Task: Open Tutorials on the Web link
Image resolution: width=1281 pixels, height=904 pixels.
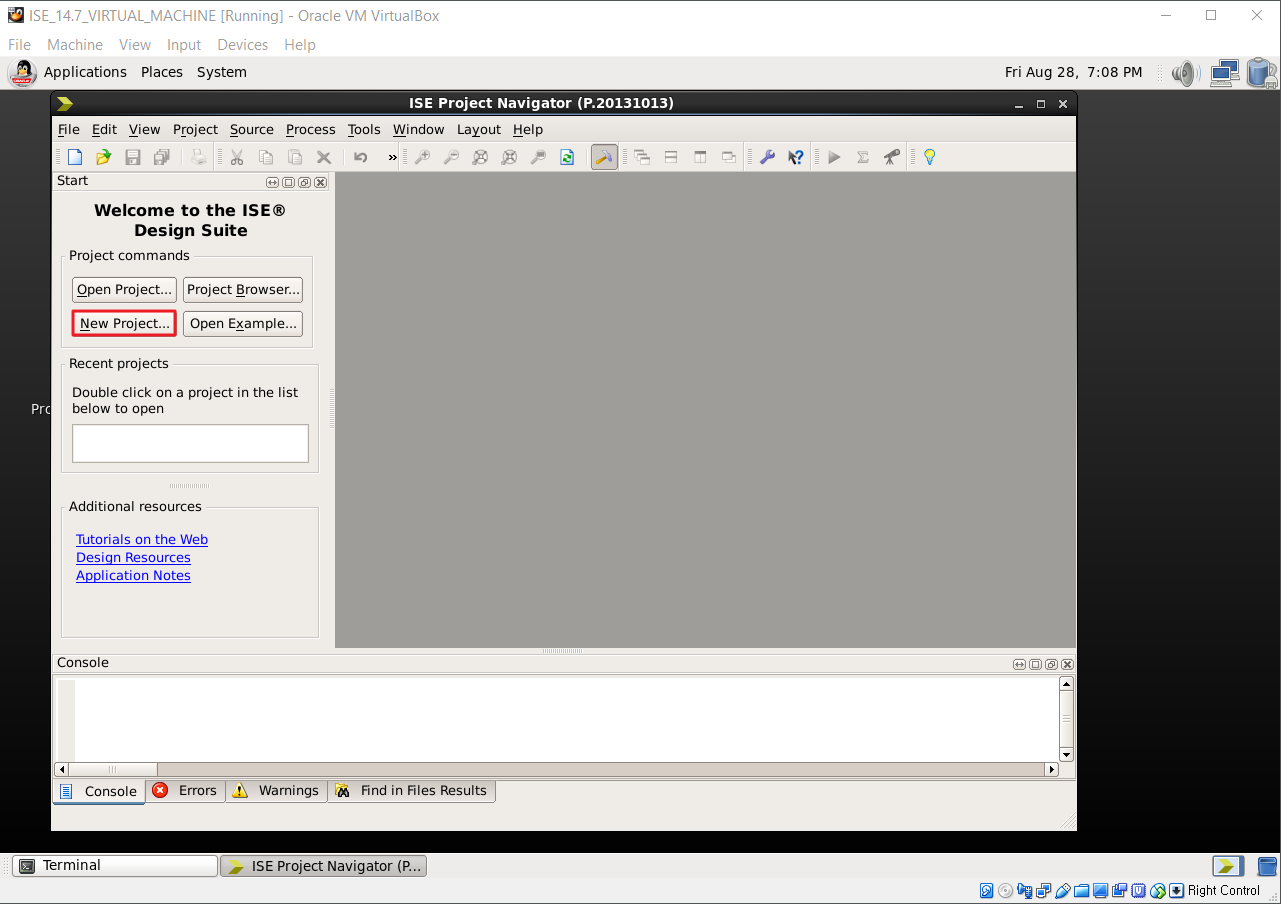Action: (x=142, y=539)
